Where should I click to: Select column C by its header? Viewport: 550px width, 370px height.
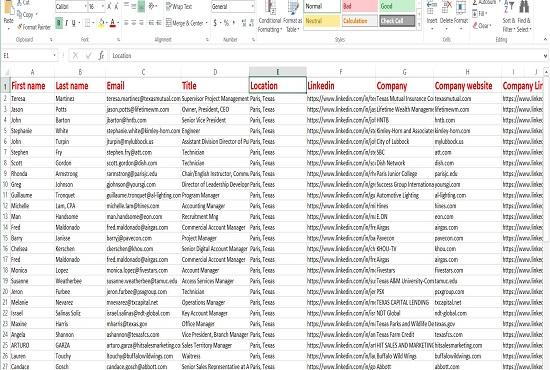coord(143,72)
